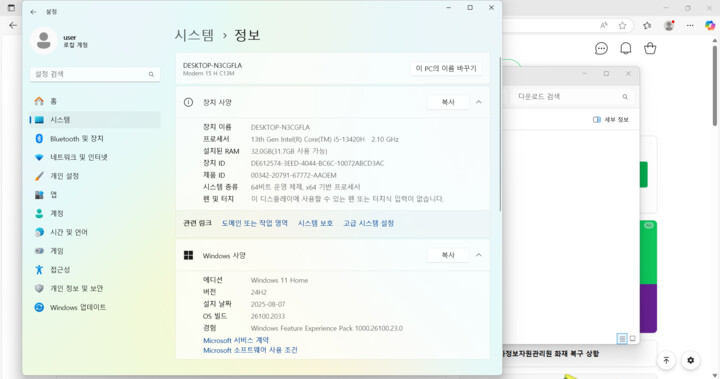Switch Explorer to large thumbnails view icon
Image resolution: width=720 pixels, height=379 pixels.
click(x=633, y=339)
